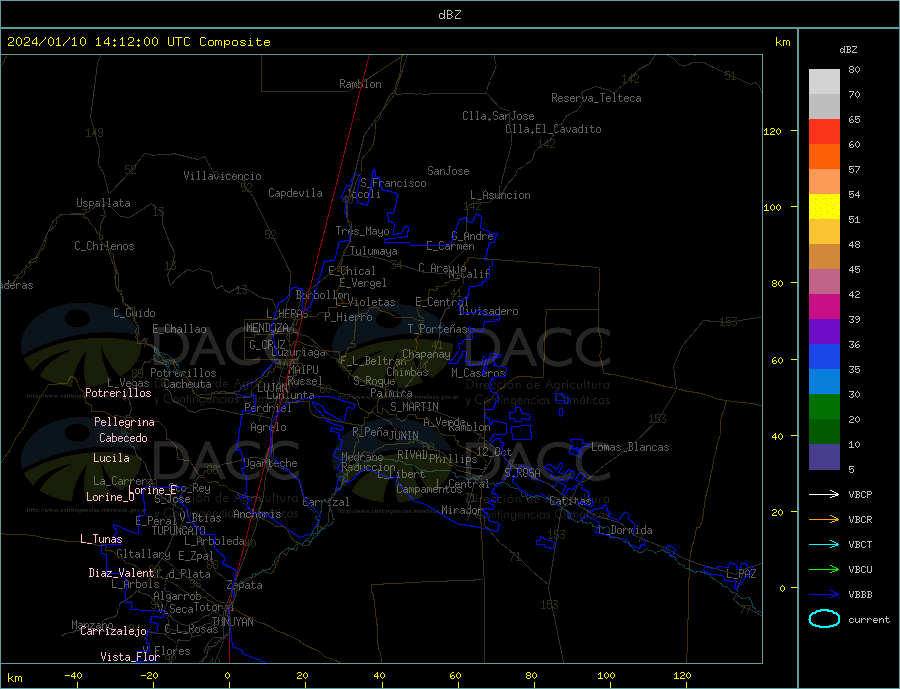Click the orange VBCR arrow legend icon
Screen dimensions: 900x689
(x=824, y=520)
